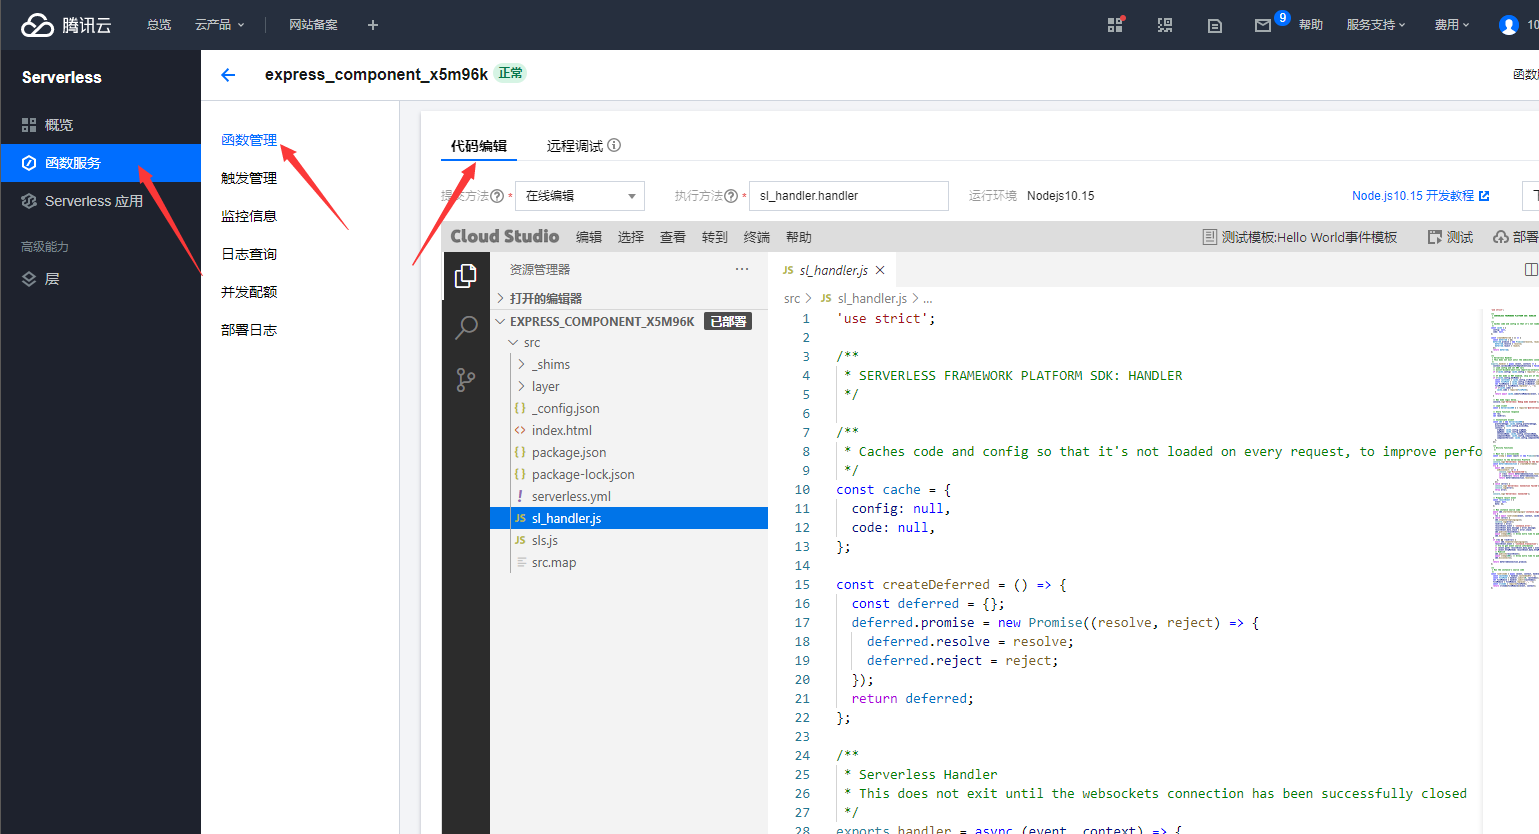The height and width of the screenshot is (834, 1539).
Task: Expand the 云产品 dropdown
Action: point(220,25)
